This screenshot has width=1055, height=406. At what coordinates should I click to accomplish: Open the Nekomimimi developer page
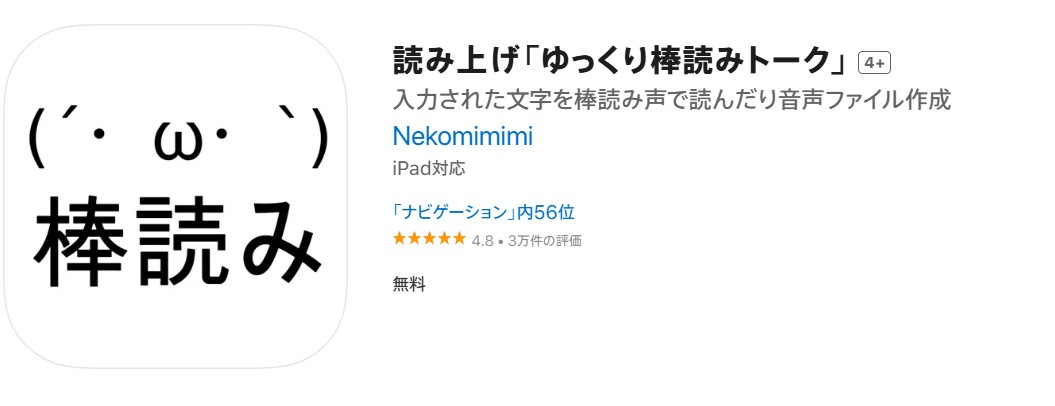(x=463, y=136)
